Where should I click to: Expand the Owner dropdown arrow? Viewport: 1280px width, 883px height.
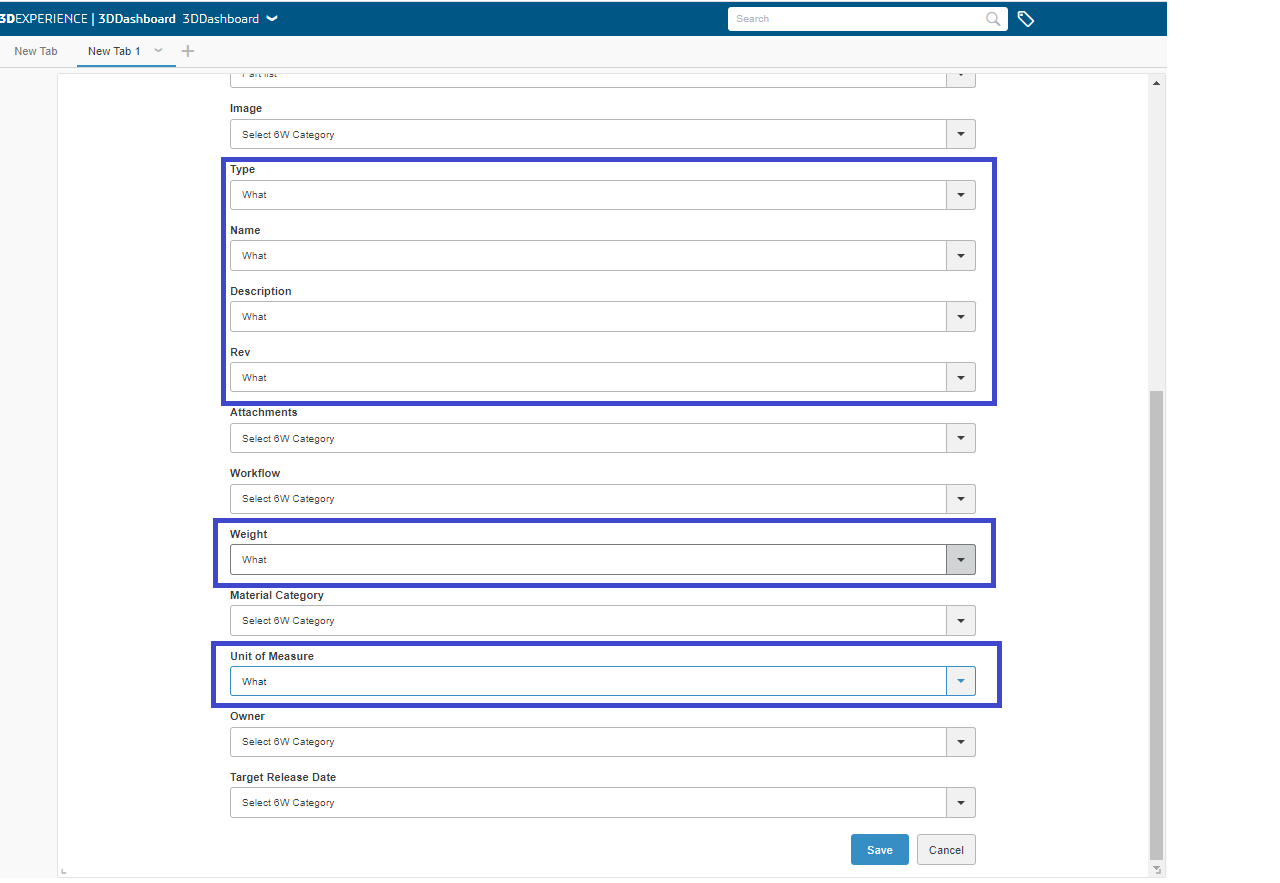pyautogui.click(x=960, y=742)
